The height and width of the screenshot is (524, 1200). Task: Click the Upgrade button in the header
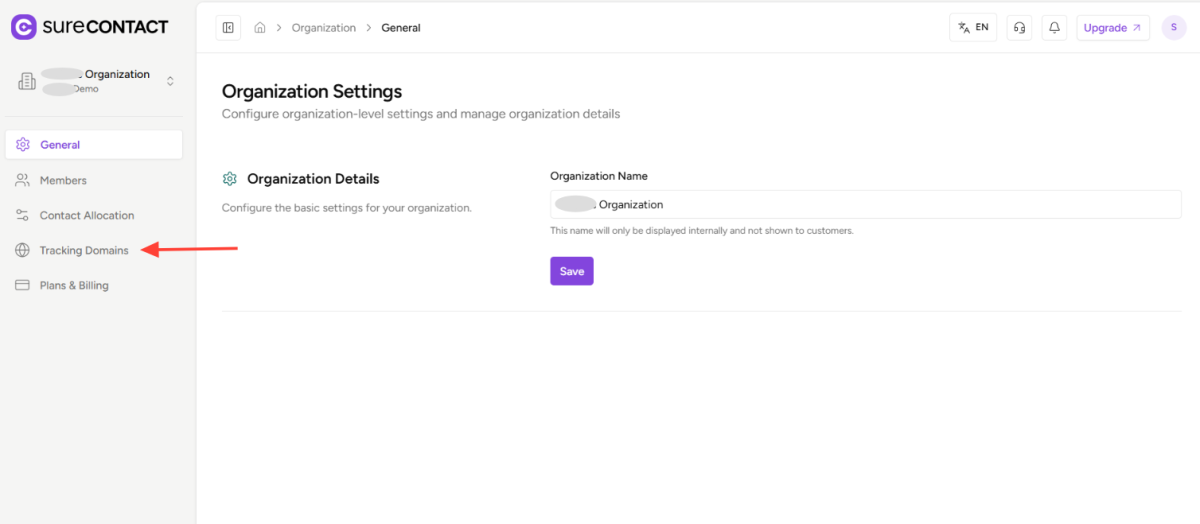pos(1112,28)
